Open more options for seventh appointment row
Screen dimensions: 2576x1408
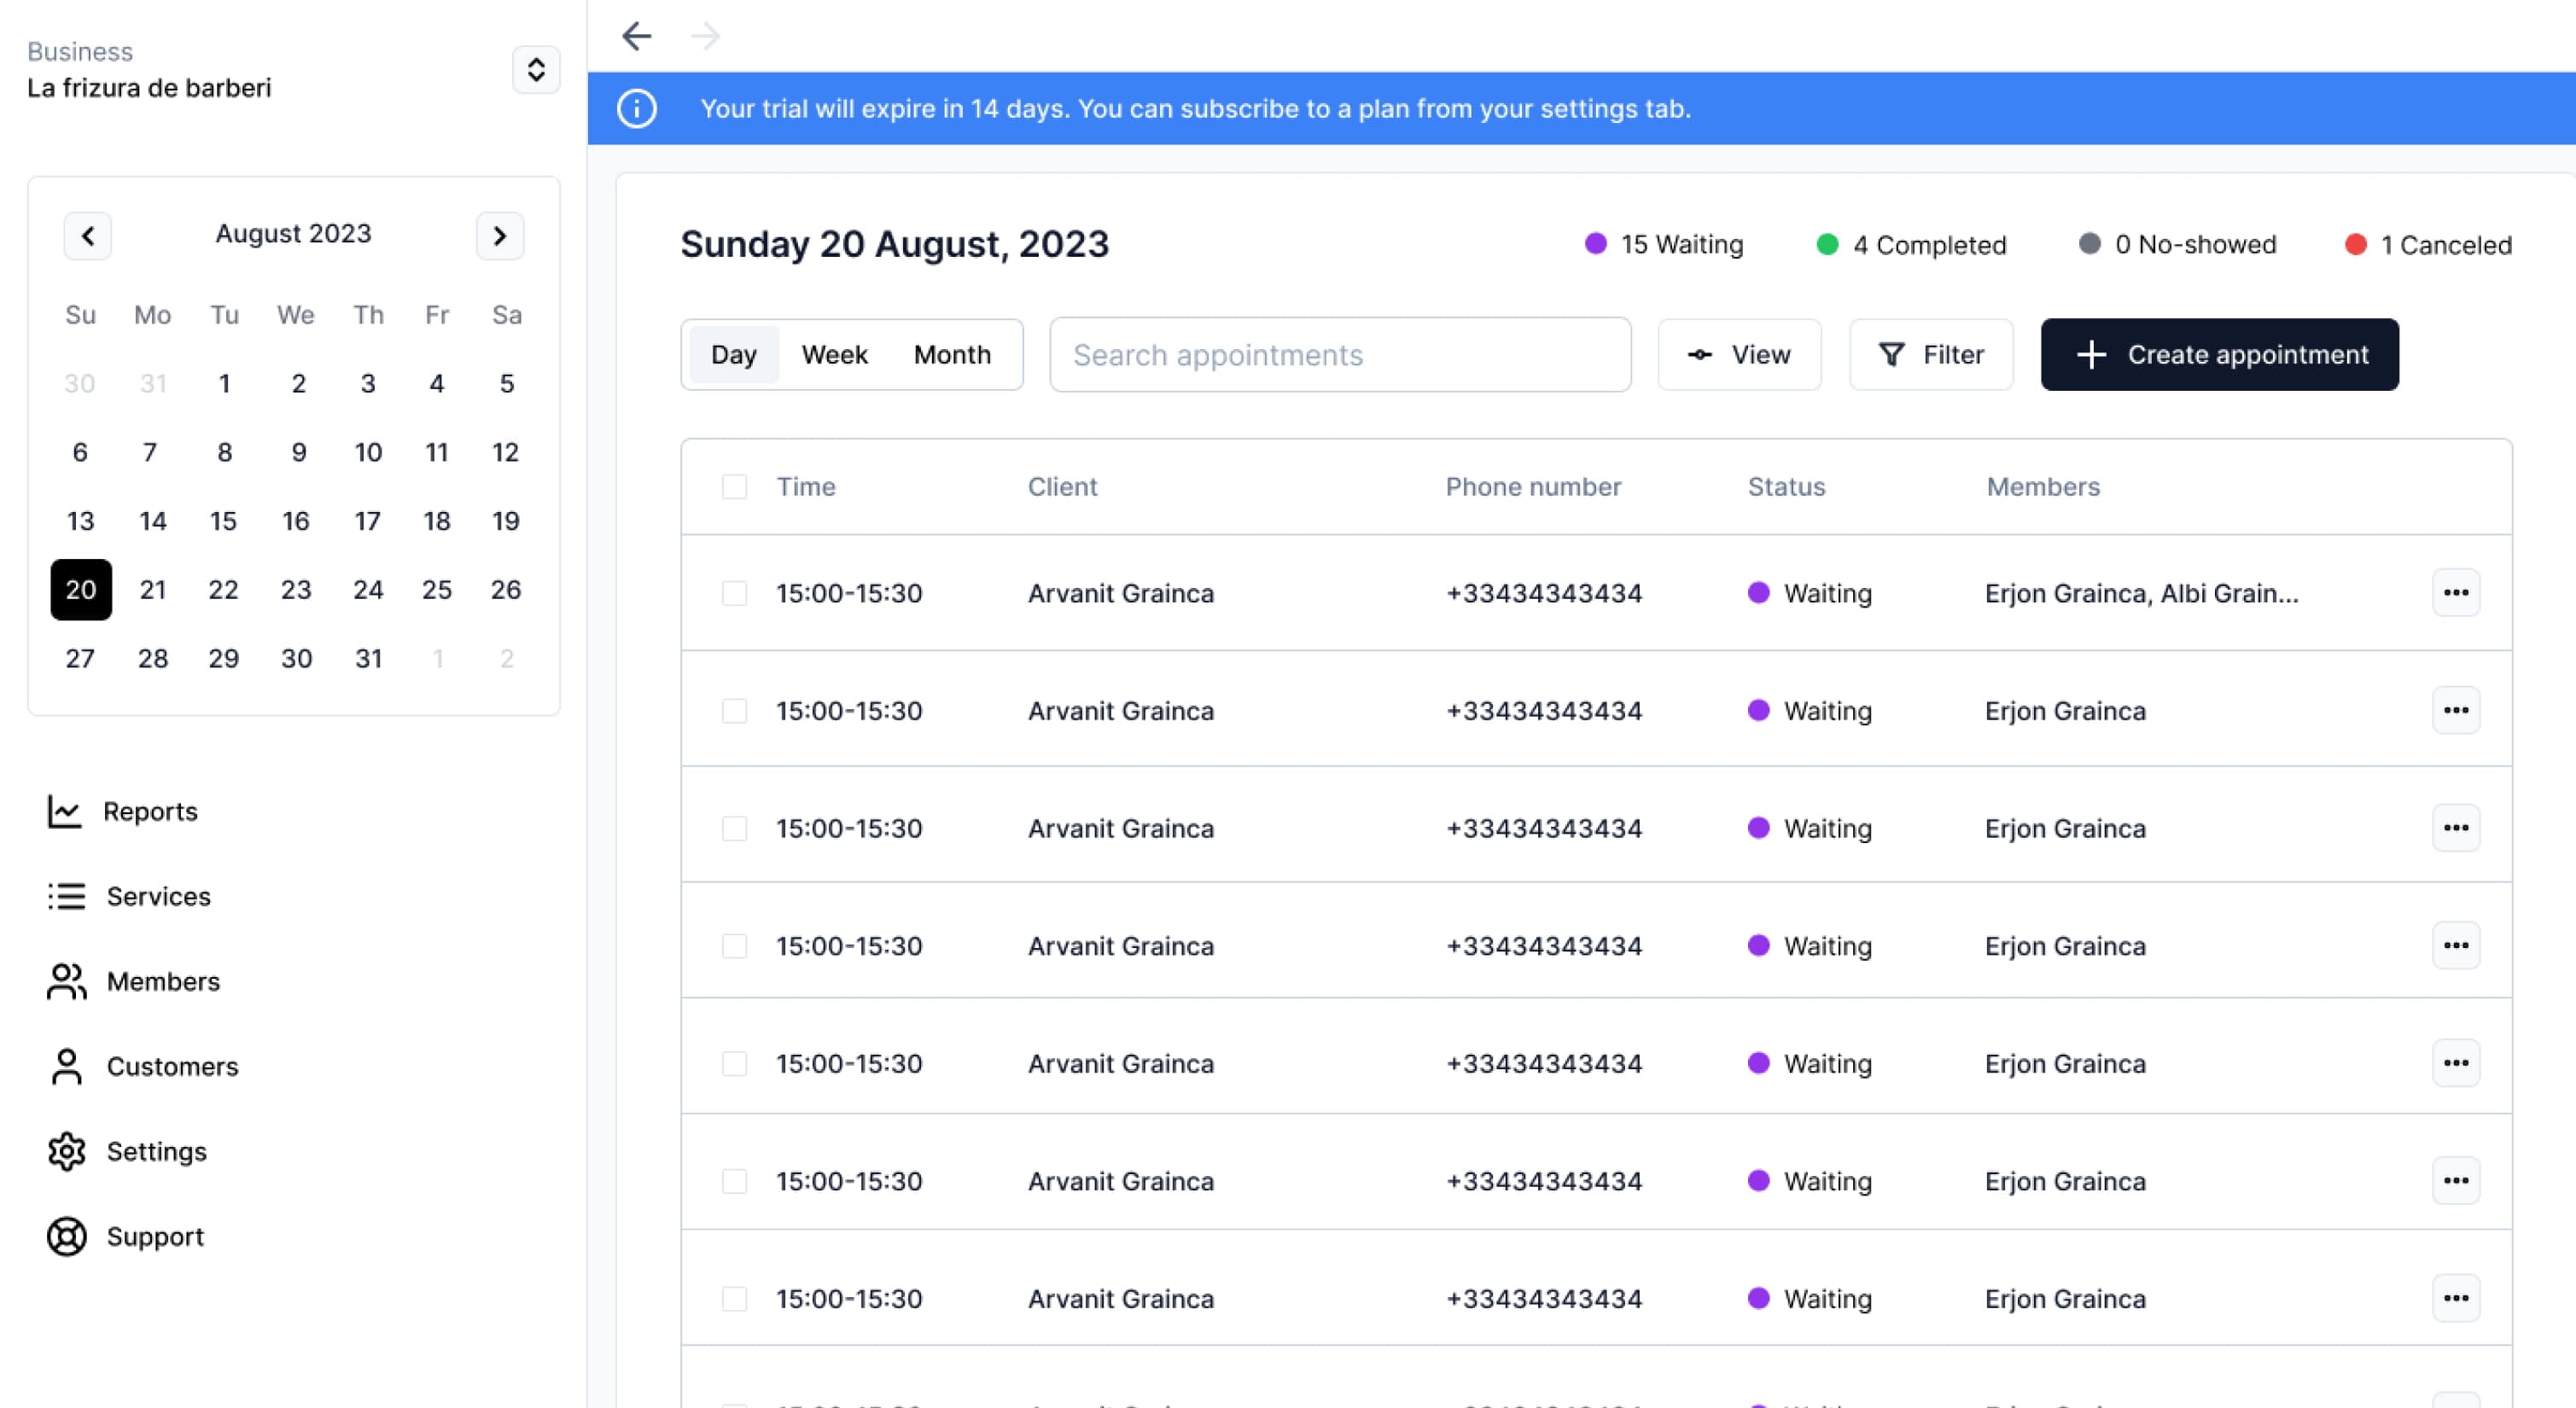(2456, 1298)
